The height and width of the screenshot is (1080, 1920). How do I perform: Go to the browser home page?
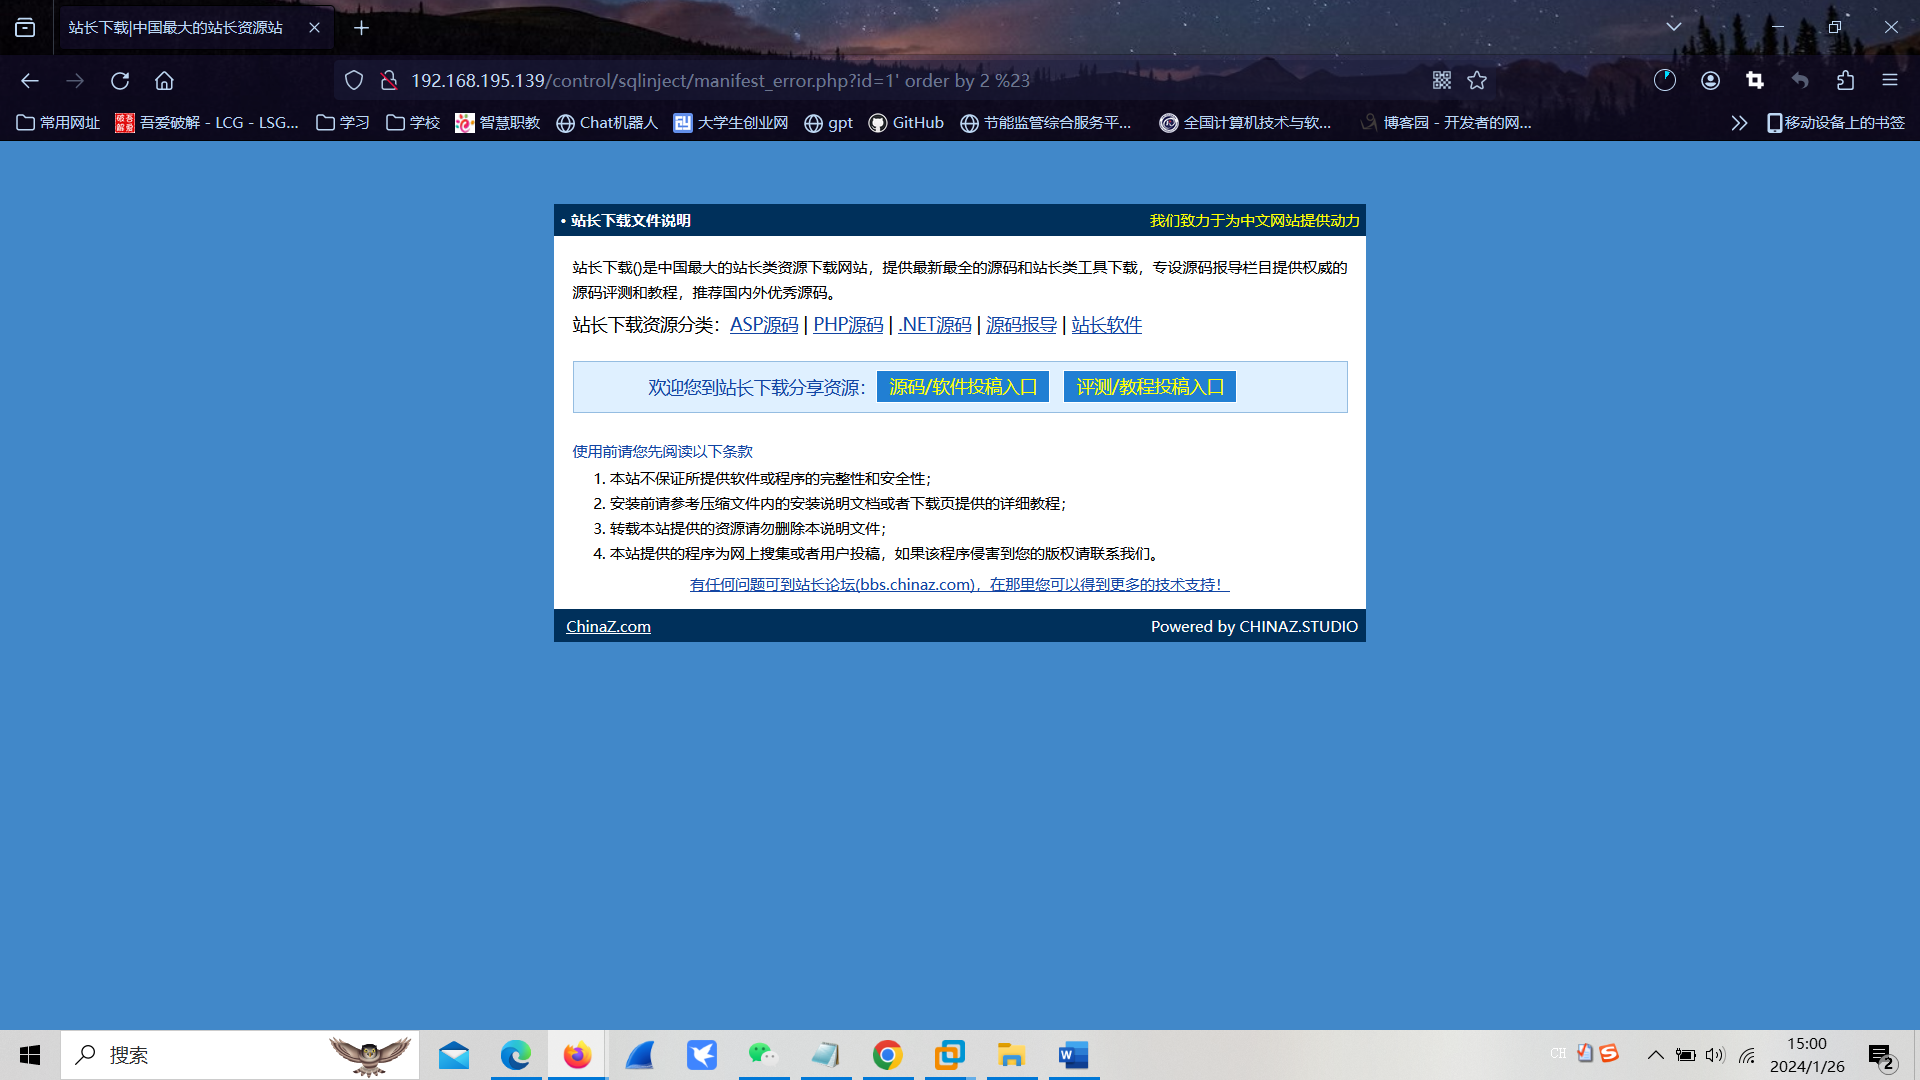click(x=164, y=81)
